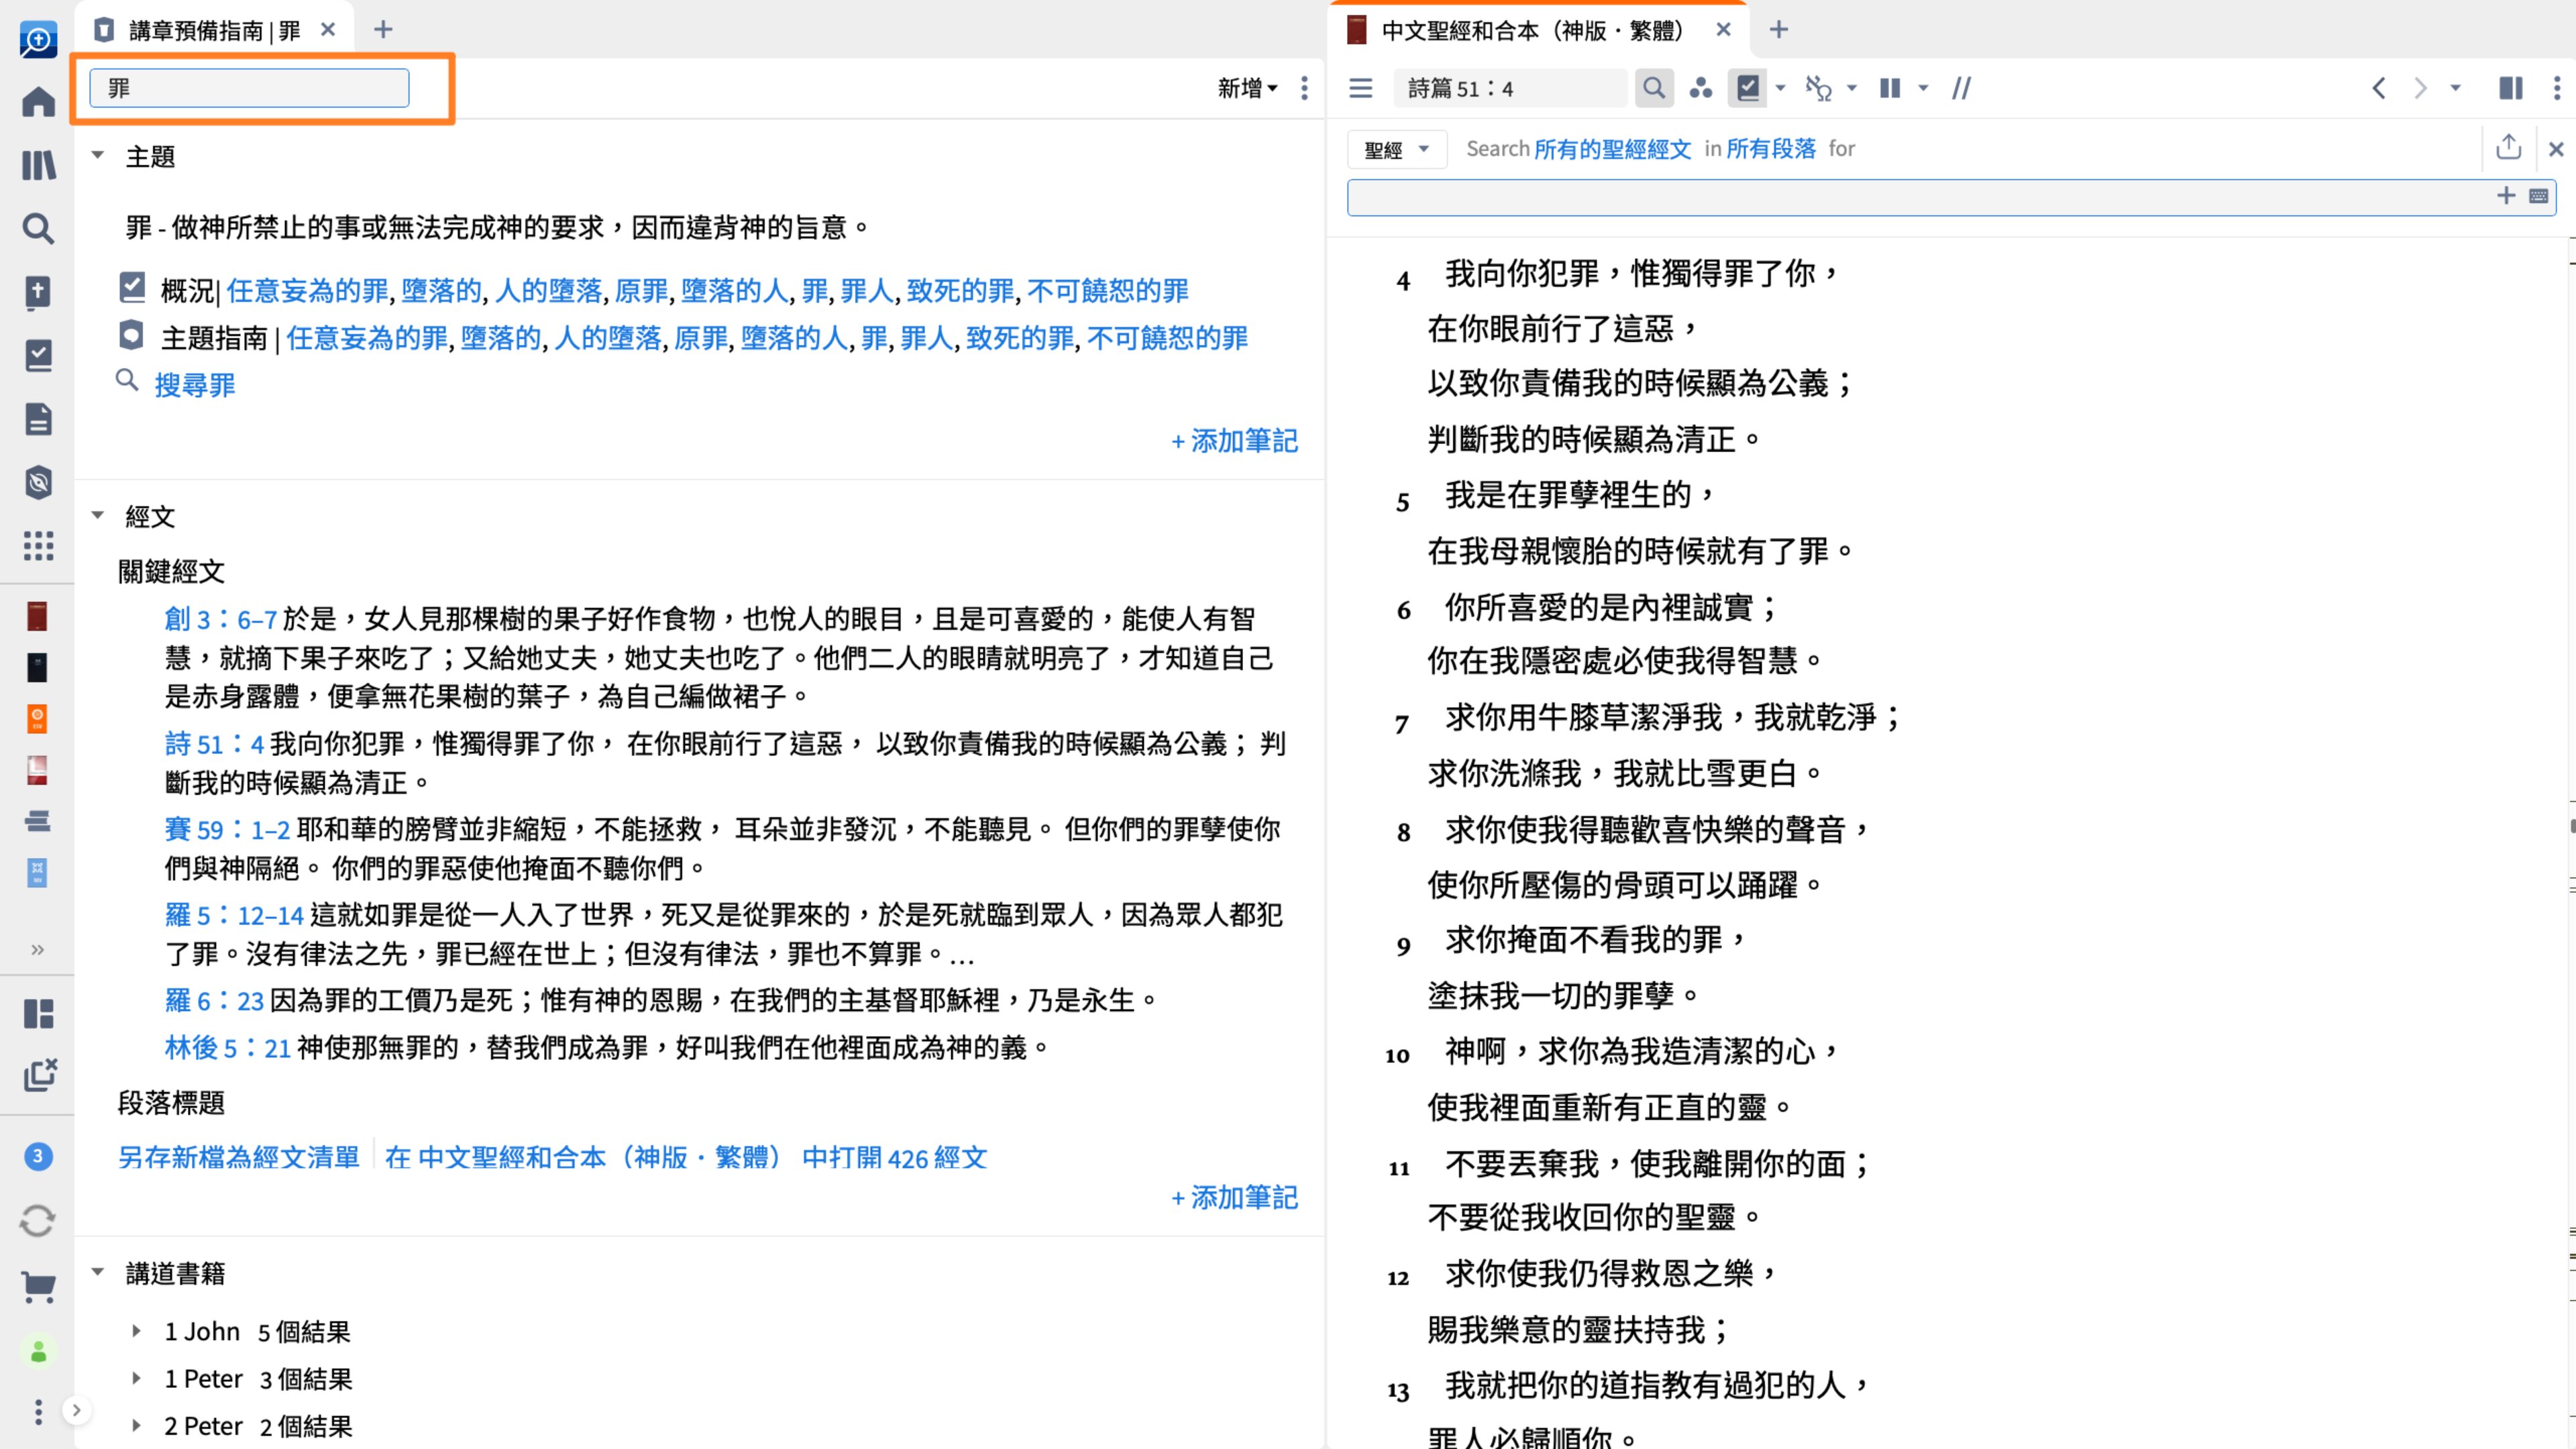Open the visual filters three-dots icon
Viewport: 2576px width, 1449px height.
[x=1700, y=88]
